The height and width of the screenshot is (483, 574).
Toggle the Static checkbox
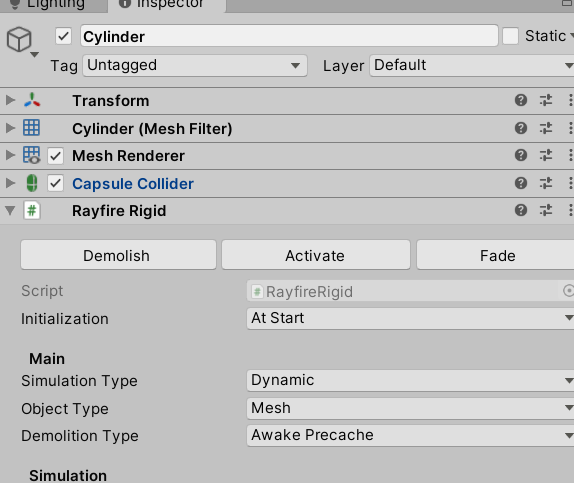click(x=510, y=36)
